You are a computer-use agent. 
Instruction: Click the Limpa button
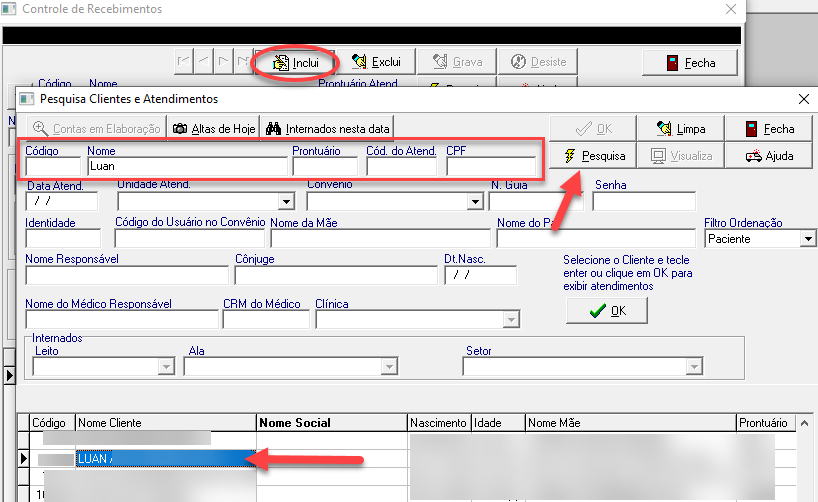coord(681,129)
